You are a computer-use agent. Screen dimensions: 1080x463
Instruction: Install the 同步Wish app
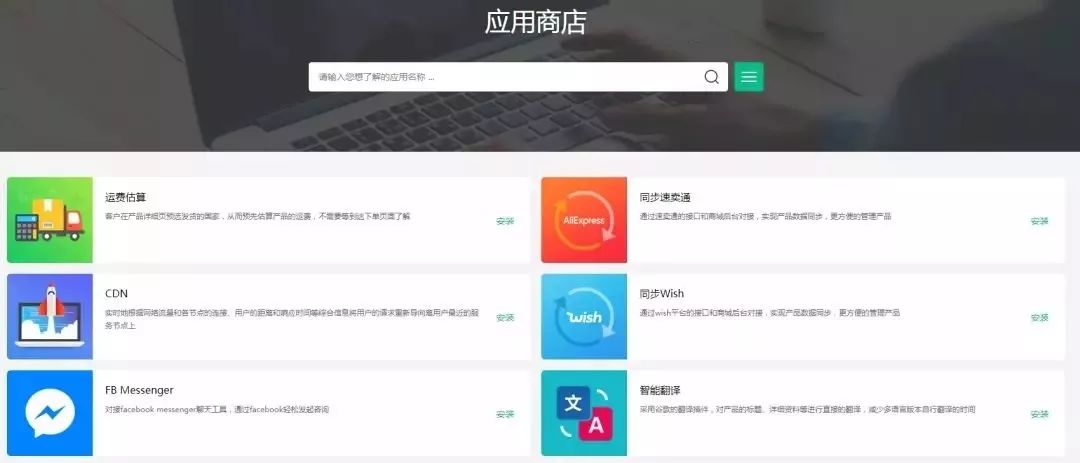(1039, 318)
